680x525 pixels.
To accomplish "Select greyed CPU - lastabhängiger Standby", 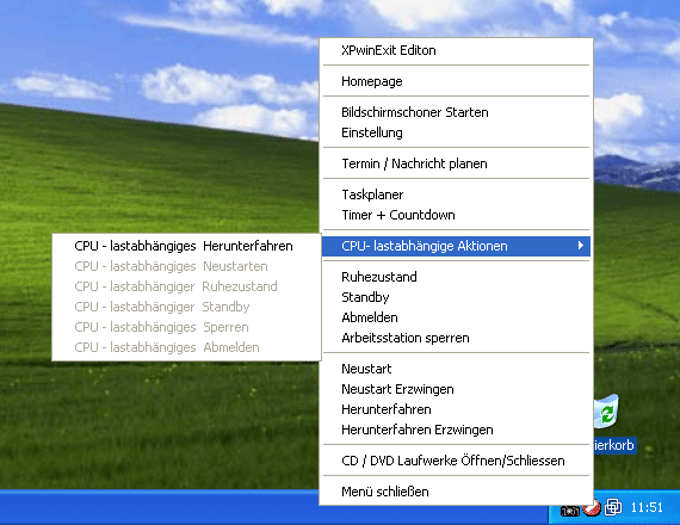I will (186, 307).
